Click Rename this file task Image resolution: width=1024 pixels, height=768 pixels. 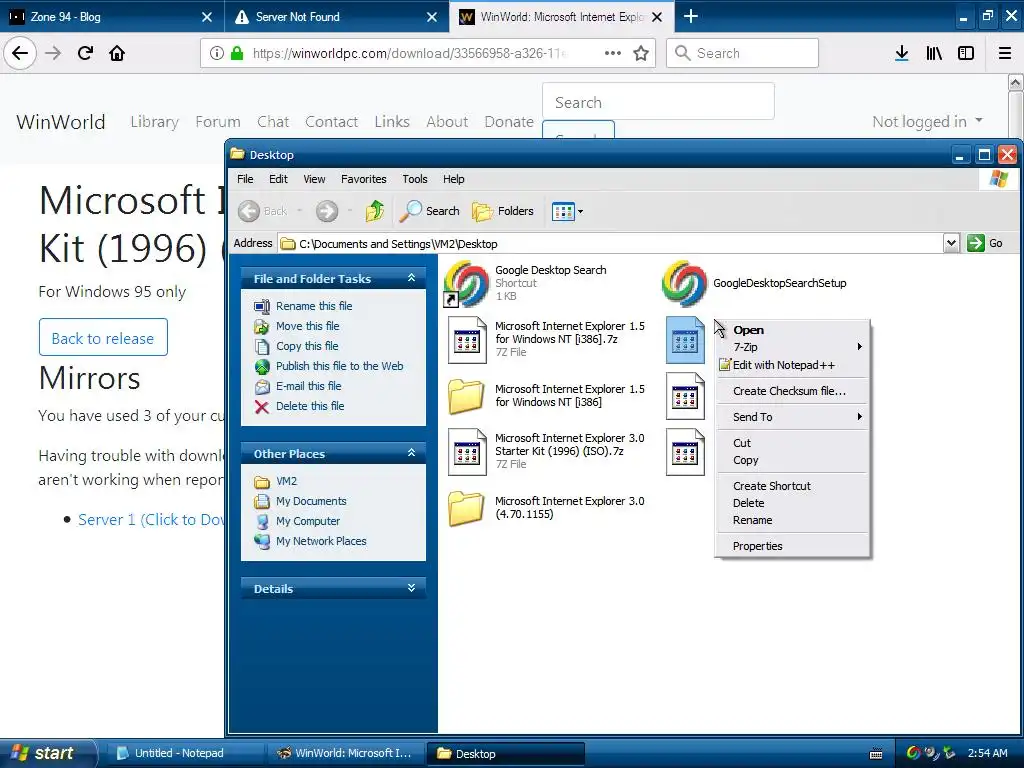click(313, 306)
